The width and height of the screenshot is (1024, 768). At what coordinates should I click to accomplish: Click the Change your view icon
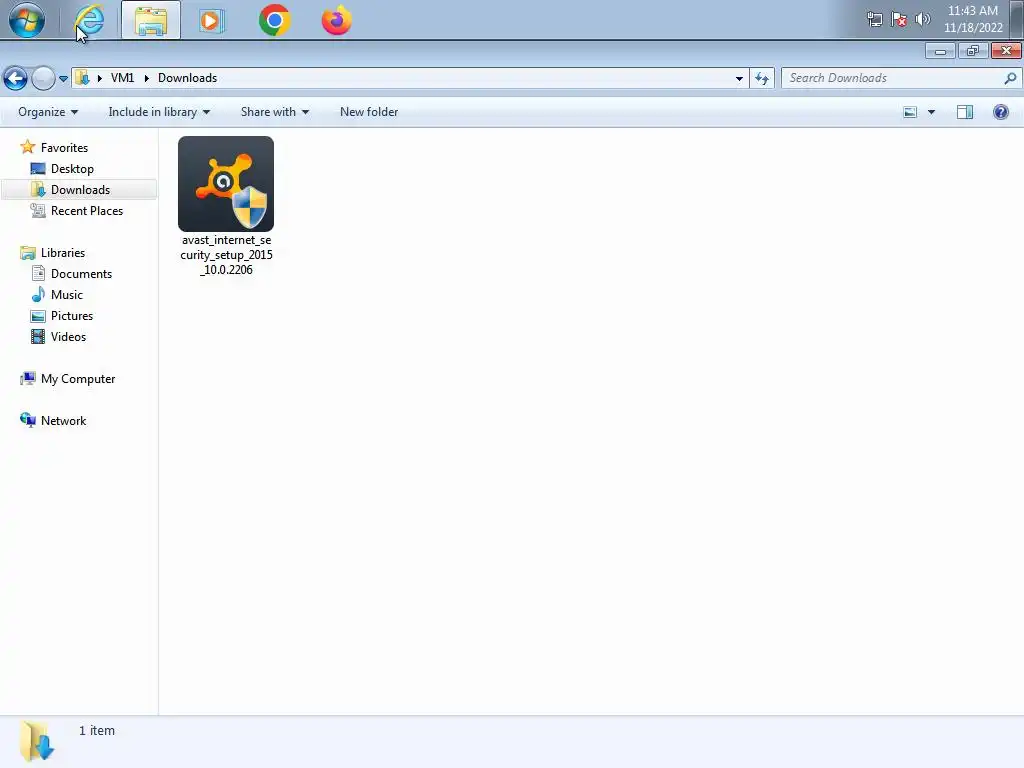click(910, 112)
